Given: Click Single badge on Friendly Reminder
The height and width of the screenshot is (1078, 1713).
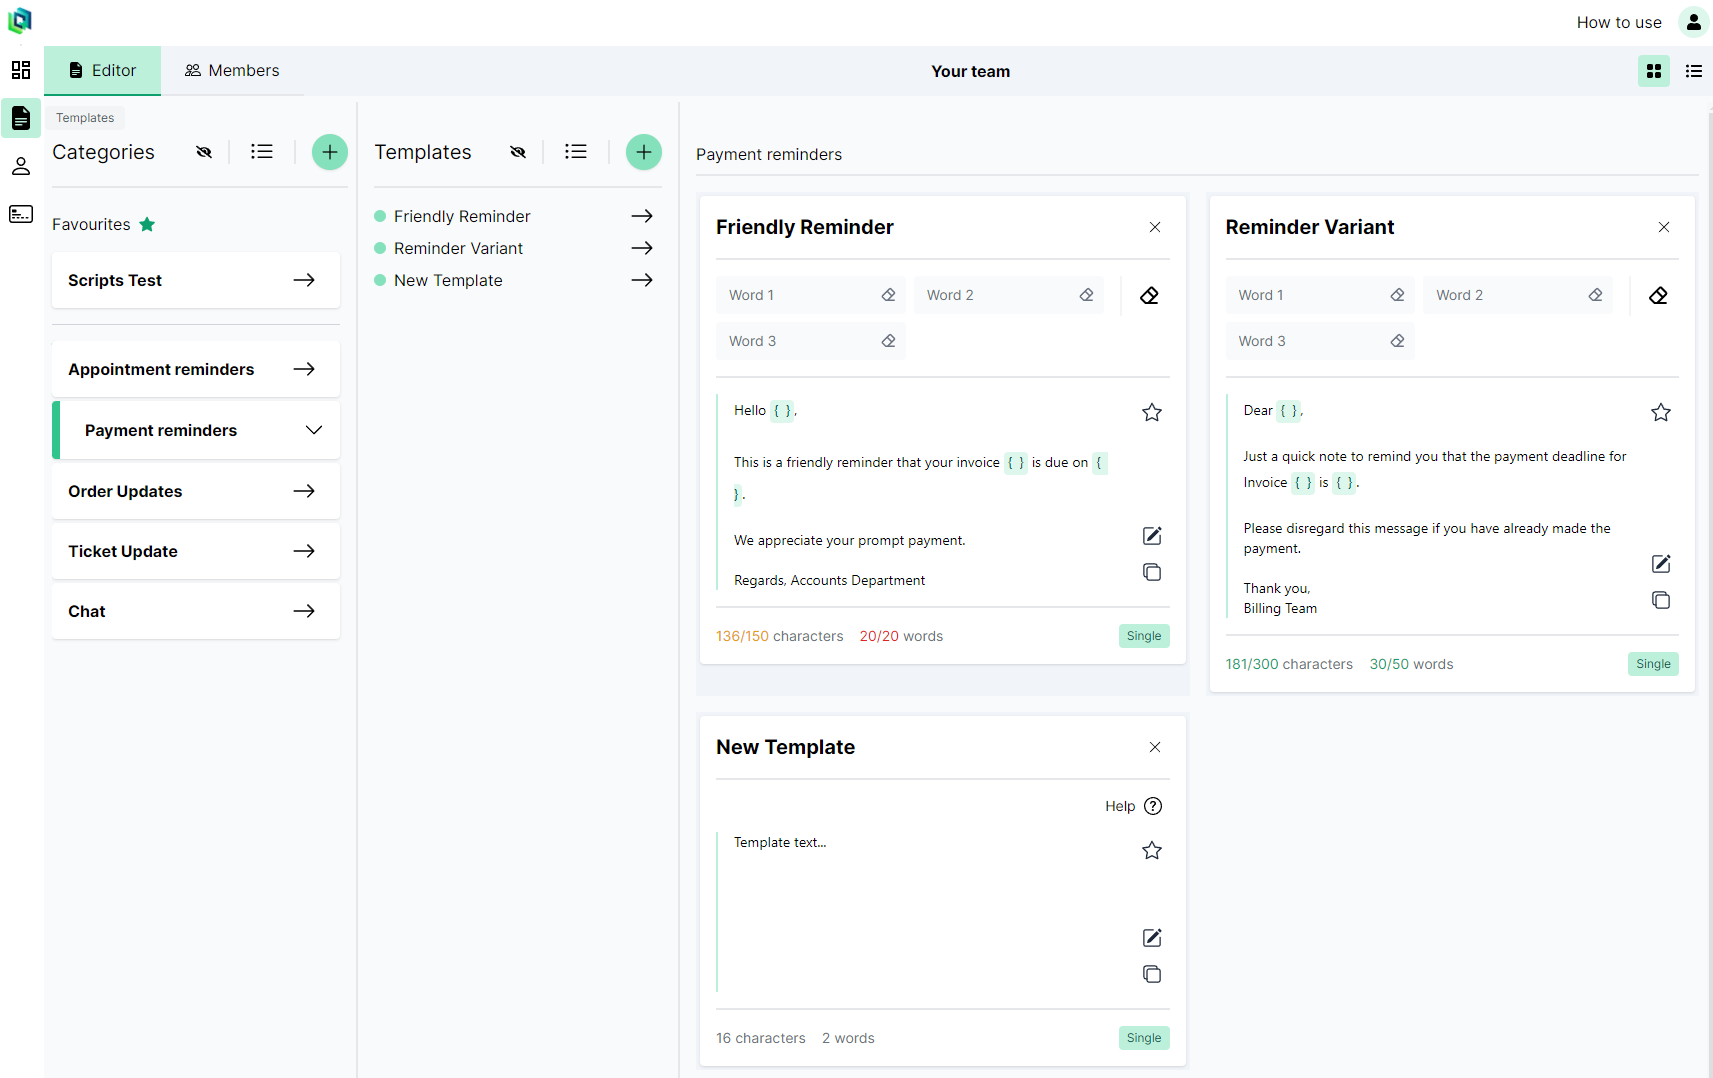Looking at the screenshot, I should pyautogui.click(x=1144, y=636).
